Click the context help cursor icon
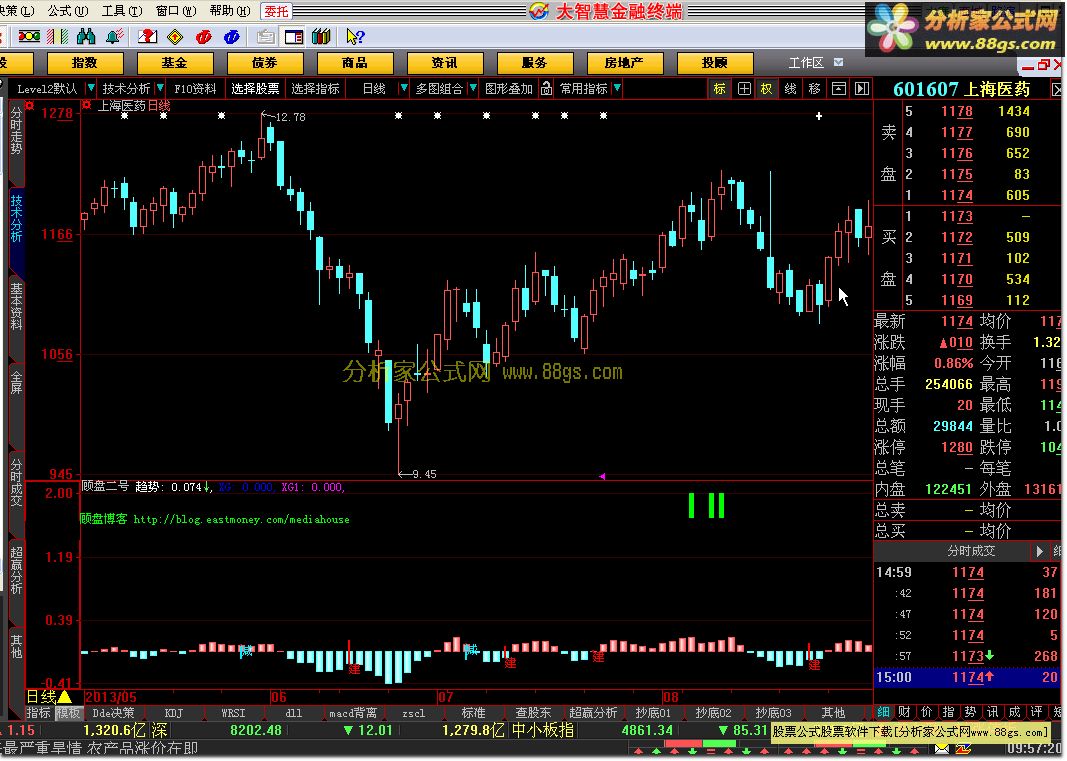Image resolution: width=1067 pixels, height=761 pixels. point(355,37)
